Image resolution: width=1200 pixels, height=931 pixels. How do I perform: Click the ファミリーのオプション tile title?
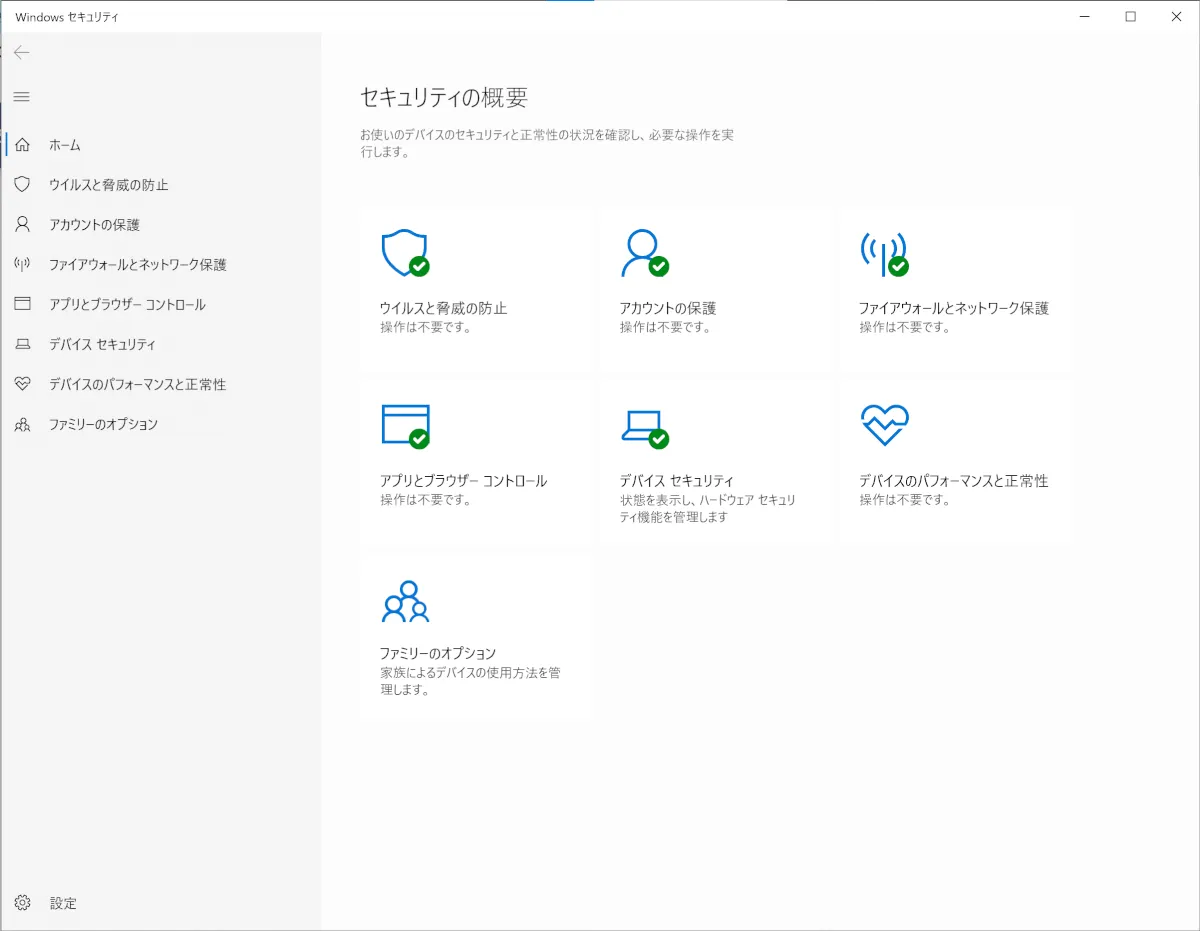[437, 653]
